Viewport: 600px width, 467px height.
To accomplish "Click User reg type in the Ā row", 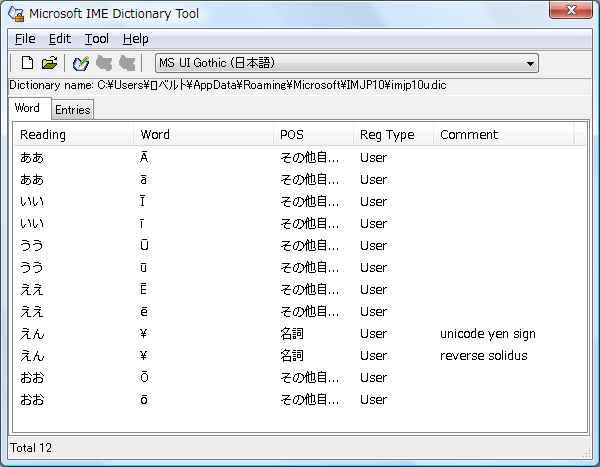I will pos(373,157).
